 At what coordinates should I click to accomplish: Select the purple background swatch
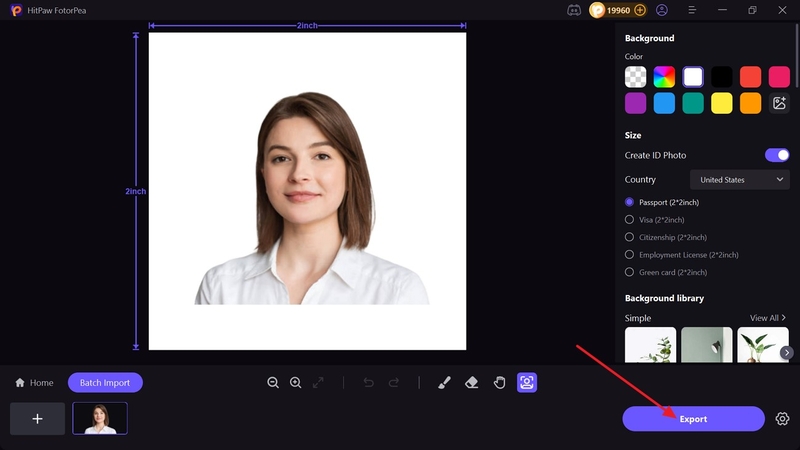tap(635, 103)
